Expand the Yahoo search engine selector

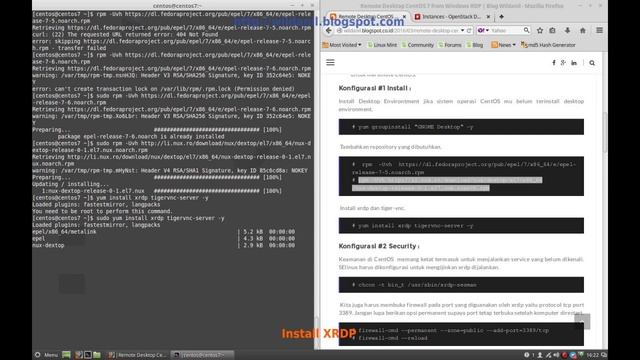[x=483, y=30]
